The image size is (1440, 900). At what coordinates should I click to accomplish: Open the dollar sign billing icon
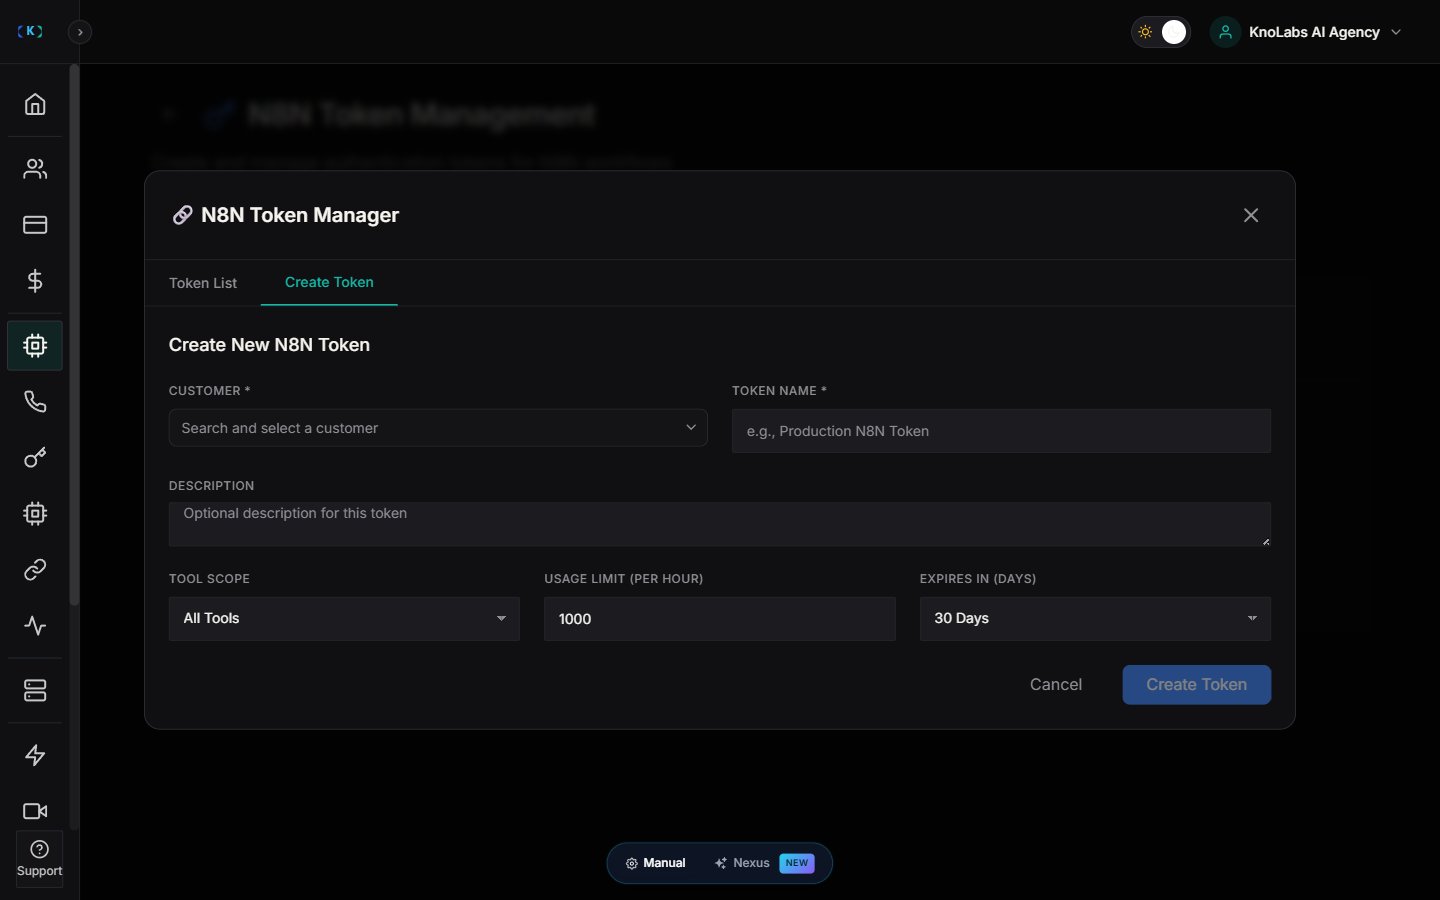[x=35, y=281]
